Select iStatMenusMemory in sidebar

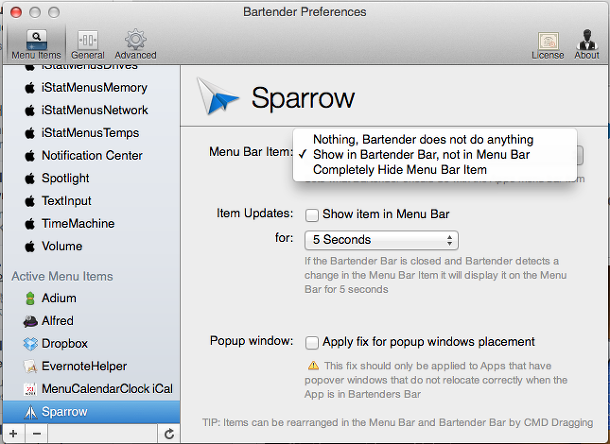coord(94,88)
